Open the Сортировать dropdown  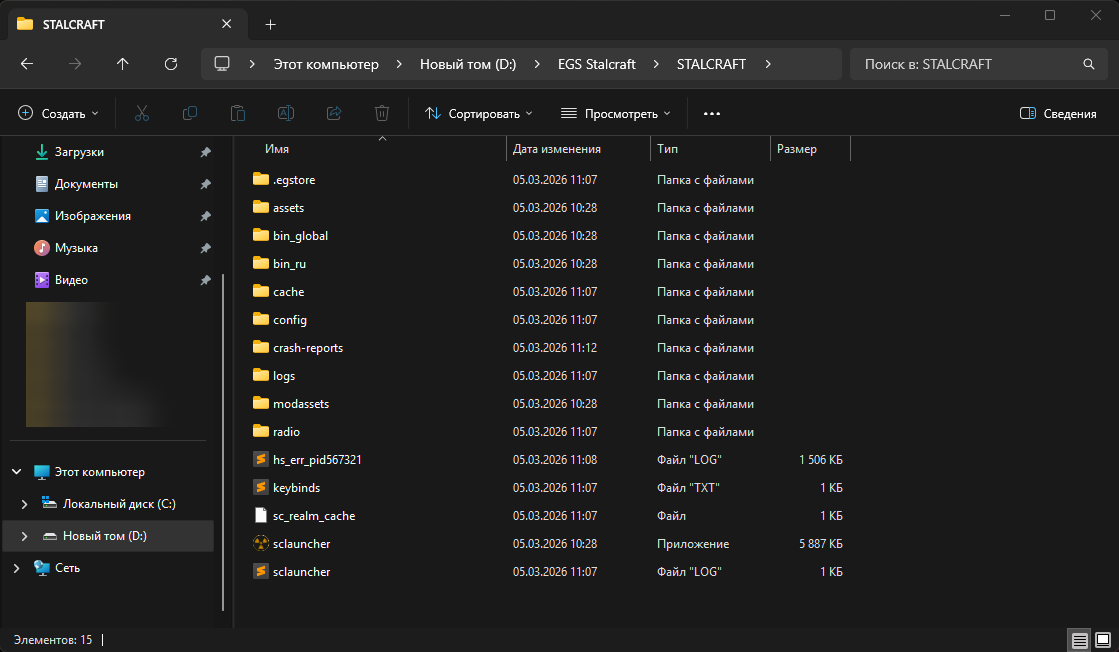click(479, 114)
